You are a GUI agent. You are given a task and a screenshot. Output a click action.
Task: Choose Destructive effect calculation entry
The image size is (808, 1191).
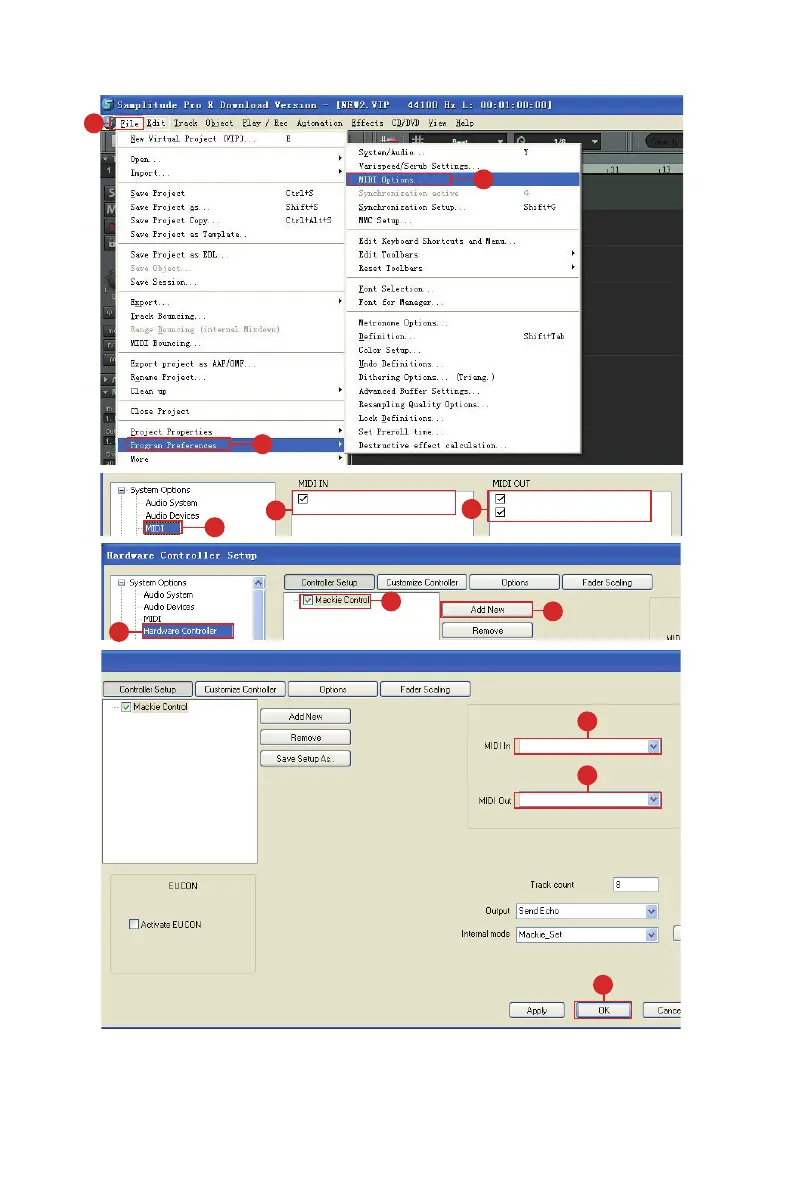[x=462, y=446]
